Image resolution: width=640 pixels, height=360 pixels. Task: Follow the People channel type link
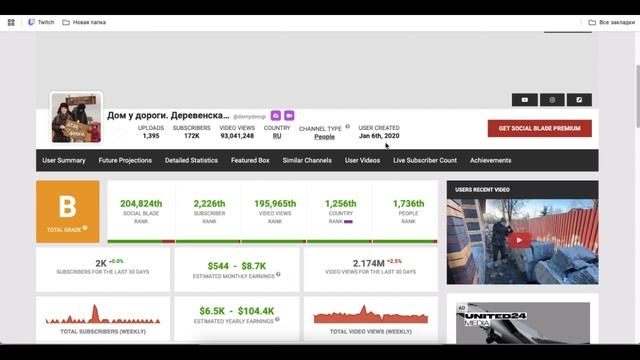324,137
